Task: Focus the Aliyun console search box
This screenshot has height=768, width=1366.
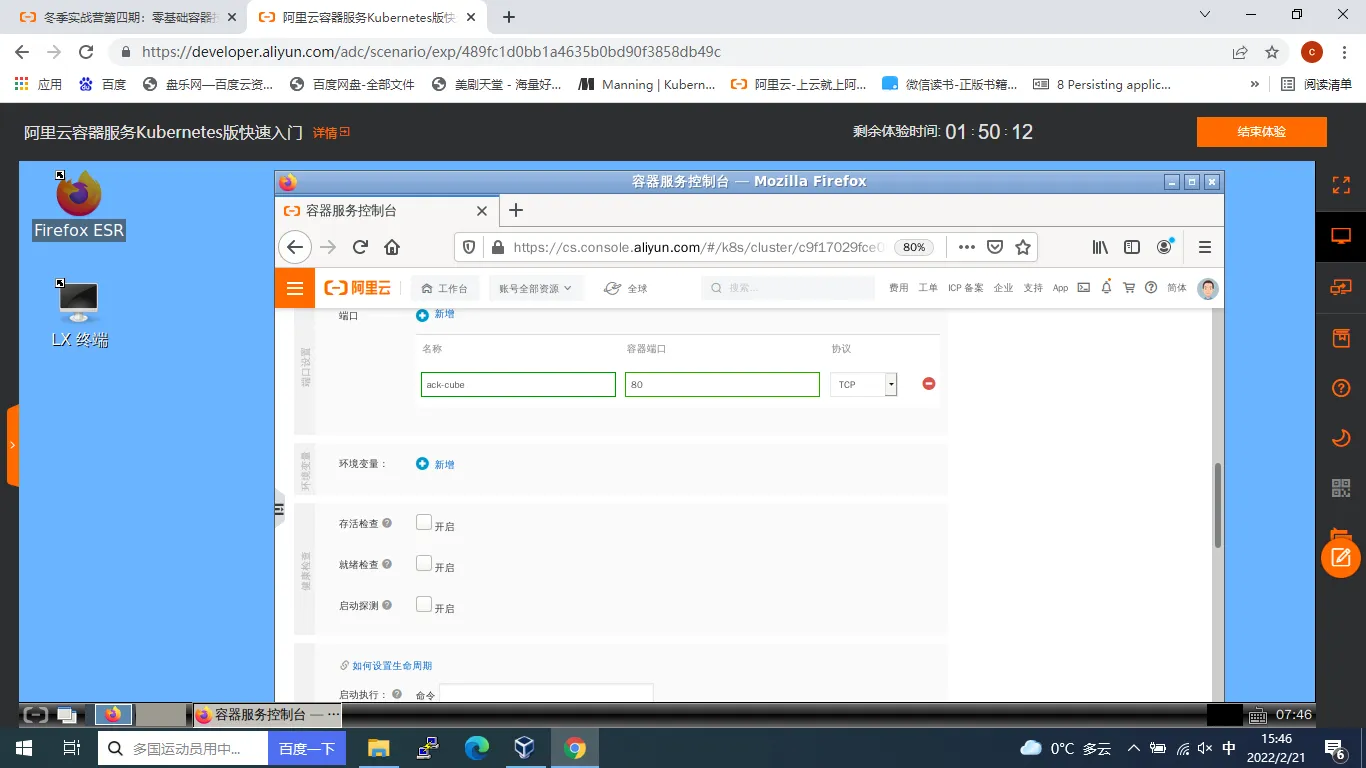Action: coord(788,288)
